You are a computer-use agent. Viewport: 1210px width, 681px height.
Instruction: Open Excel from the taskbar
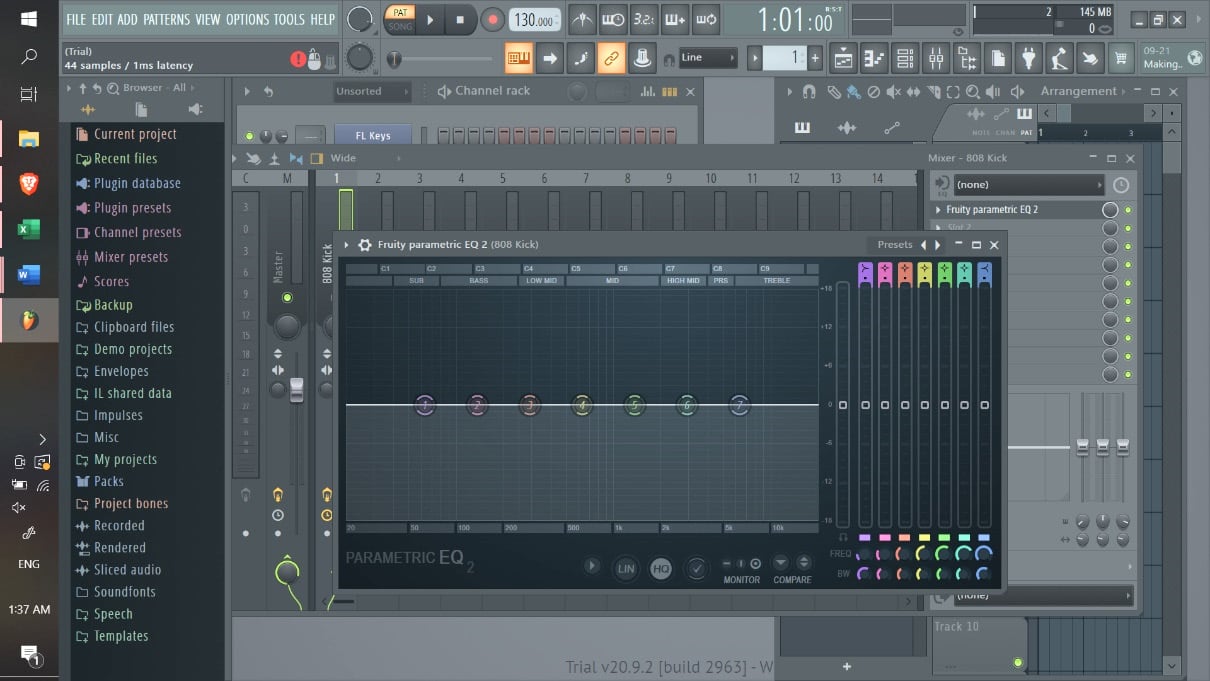coord(29,229)
